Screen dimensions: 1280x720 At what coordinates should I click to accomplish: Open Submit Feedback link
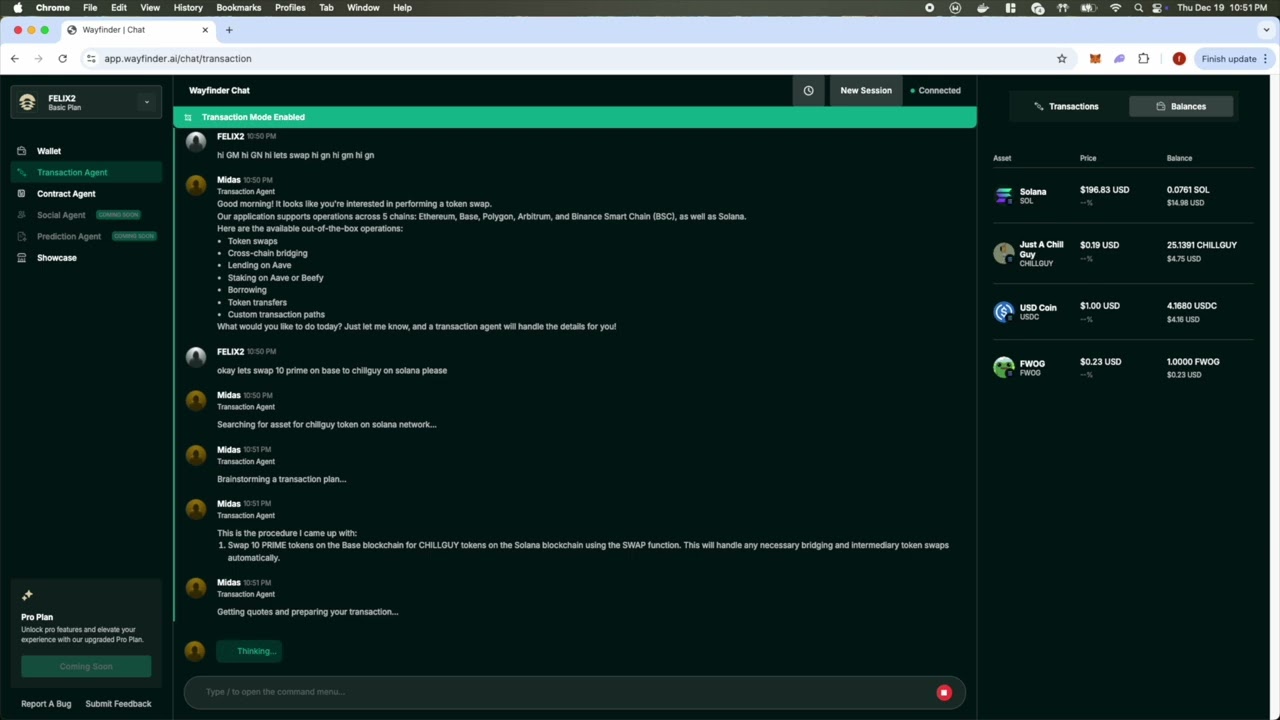118,704
